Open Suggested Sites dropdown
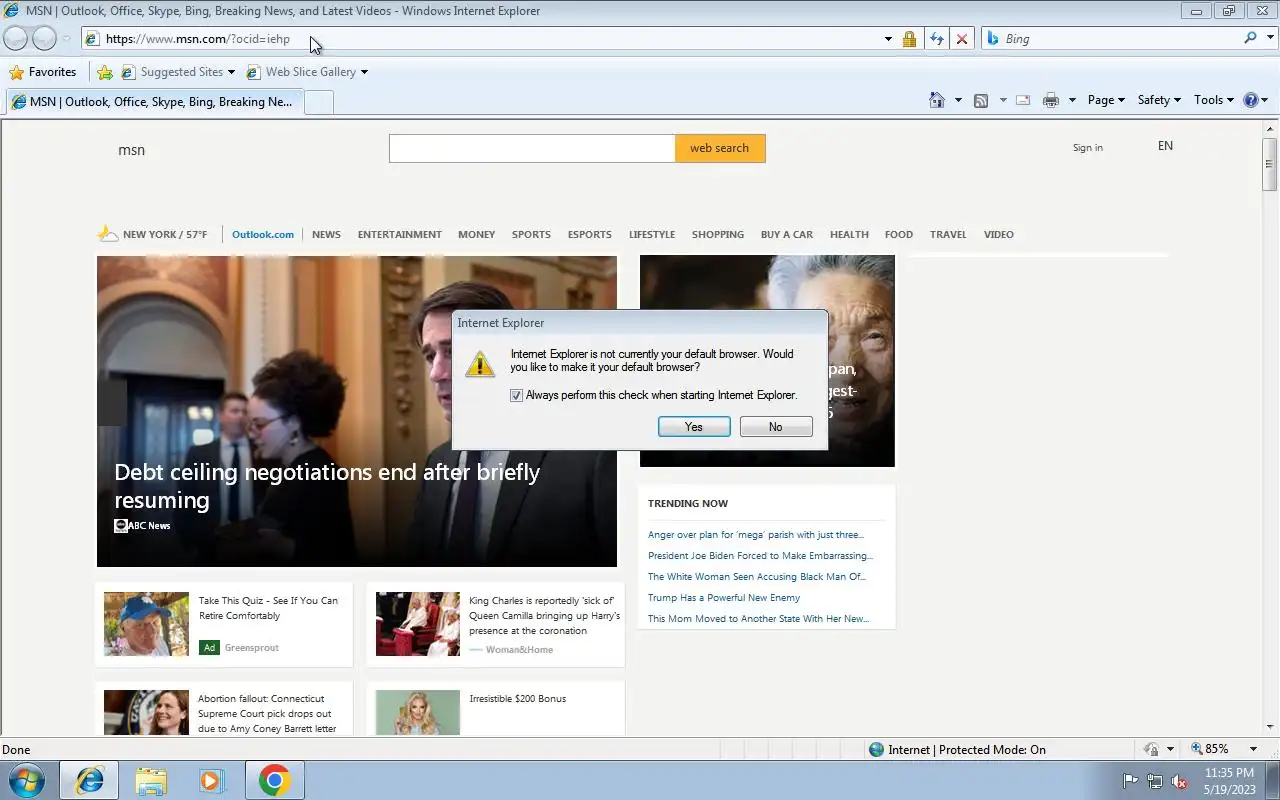The image size is (1280, 800). tap(178, 72)
